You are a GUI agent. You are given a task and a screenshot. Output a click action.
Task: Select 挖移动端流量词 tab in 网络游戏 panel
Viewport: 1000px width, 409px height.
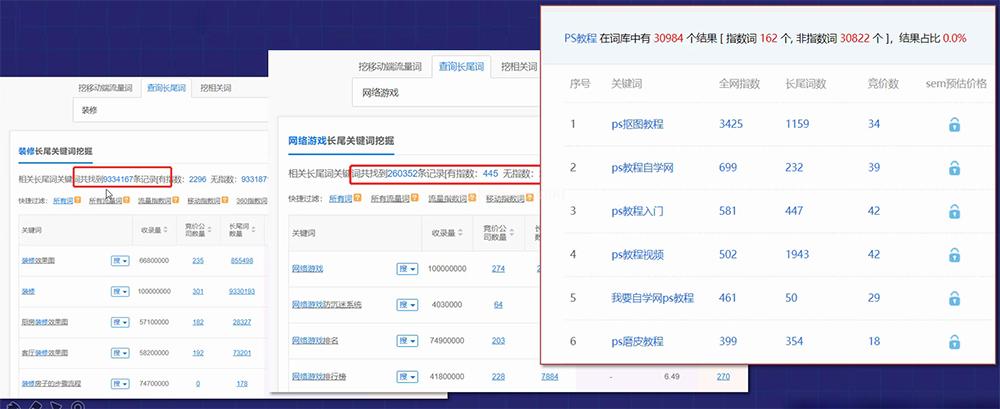[391, 67]
